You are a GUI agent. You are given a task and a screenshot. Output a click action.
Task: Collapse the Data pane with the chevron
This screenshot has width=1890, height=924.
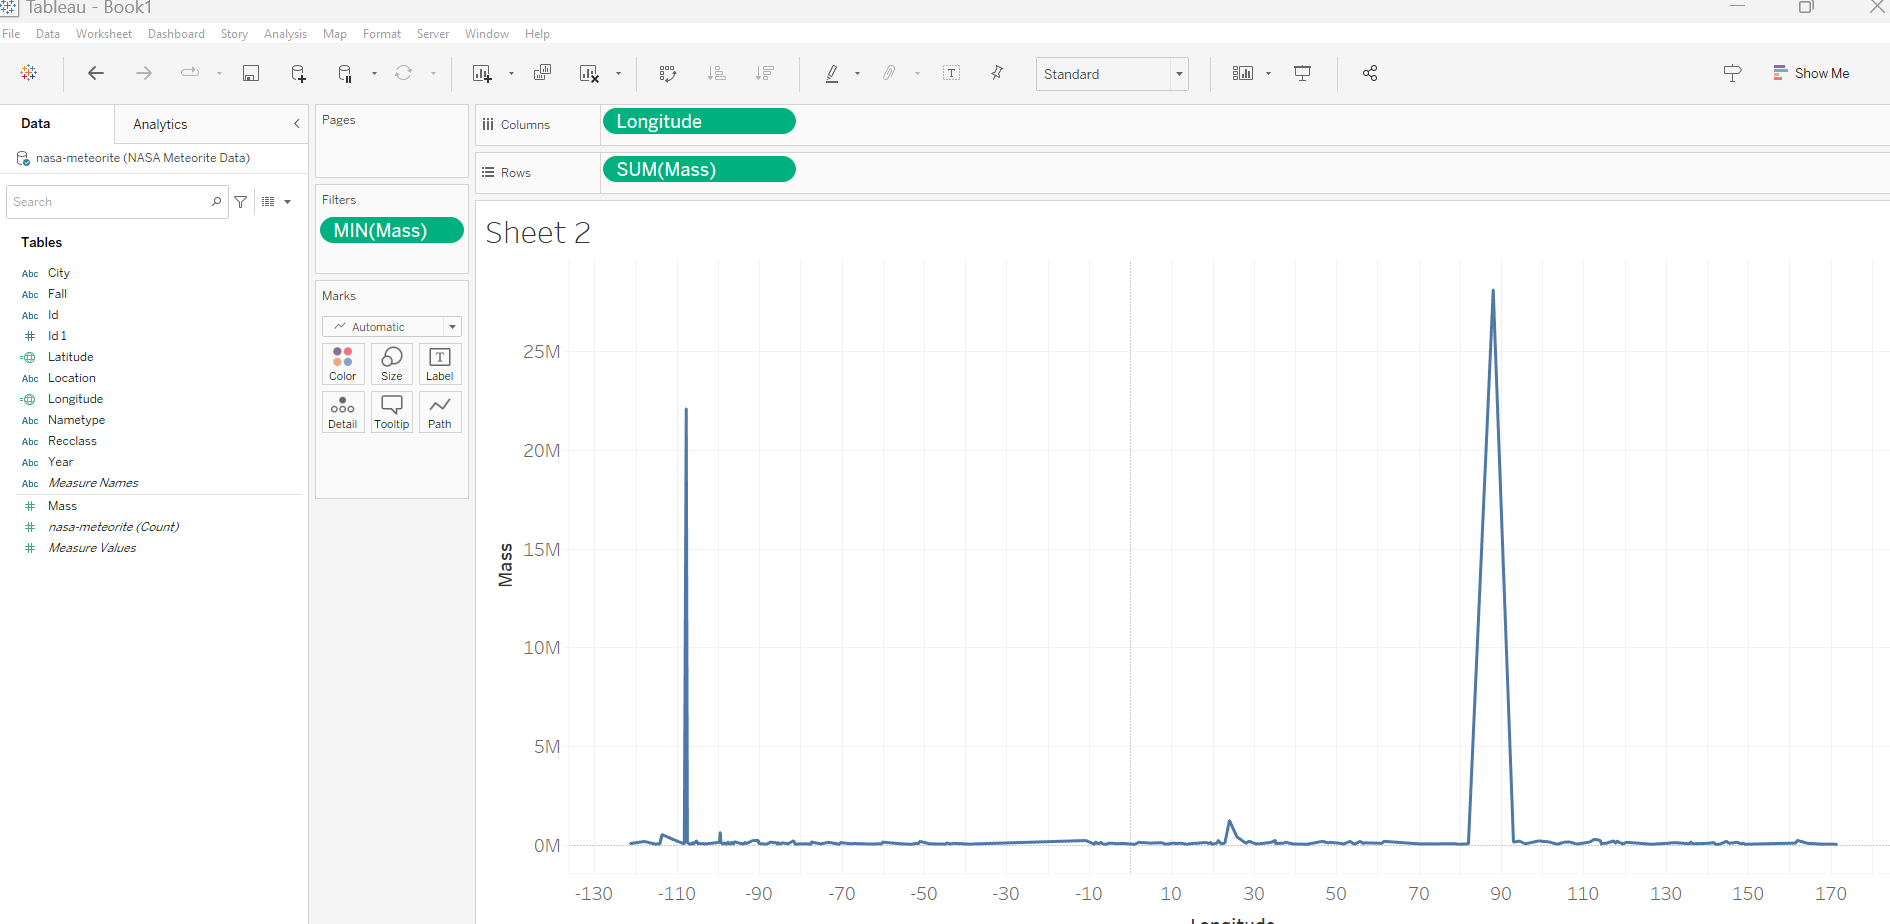[296, 124]
